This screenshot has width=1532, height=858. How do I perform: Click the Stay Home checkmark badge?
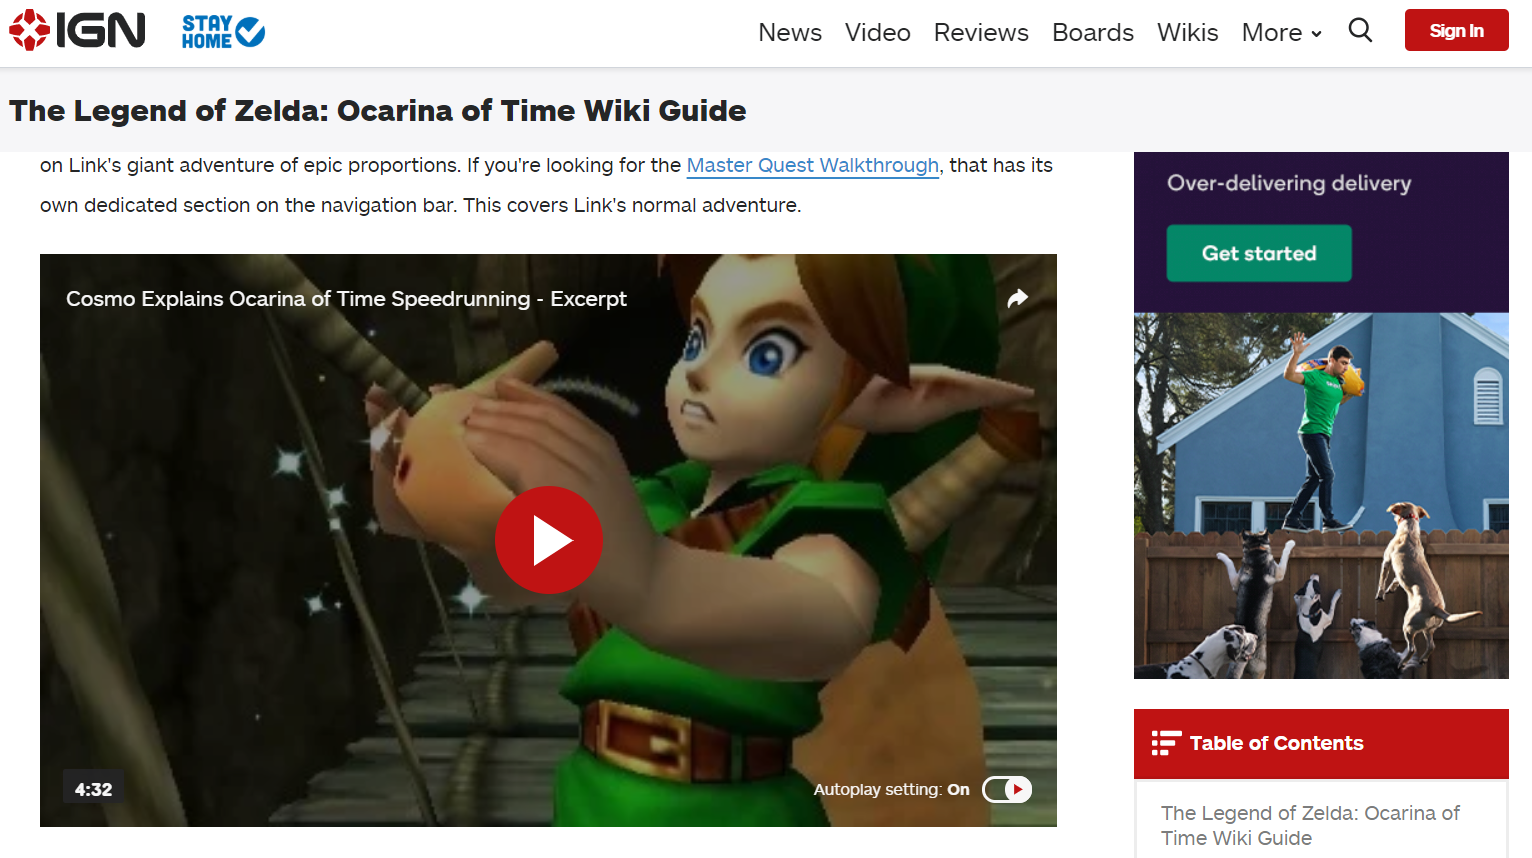click(223, 32)
